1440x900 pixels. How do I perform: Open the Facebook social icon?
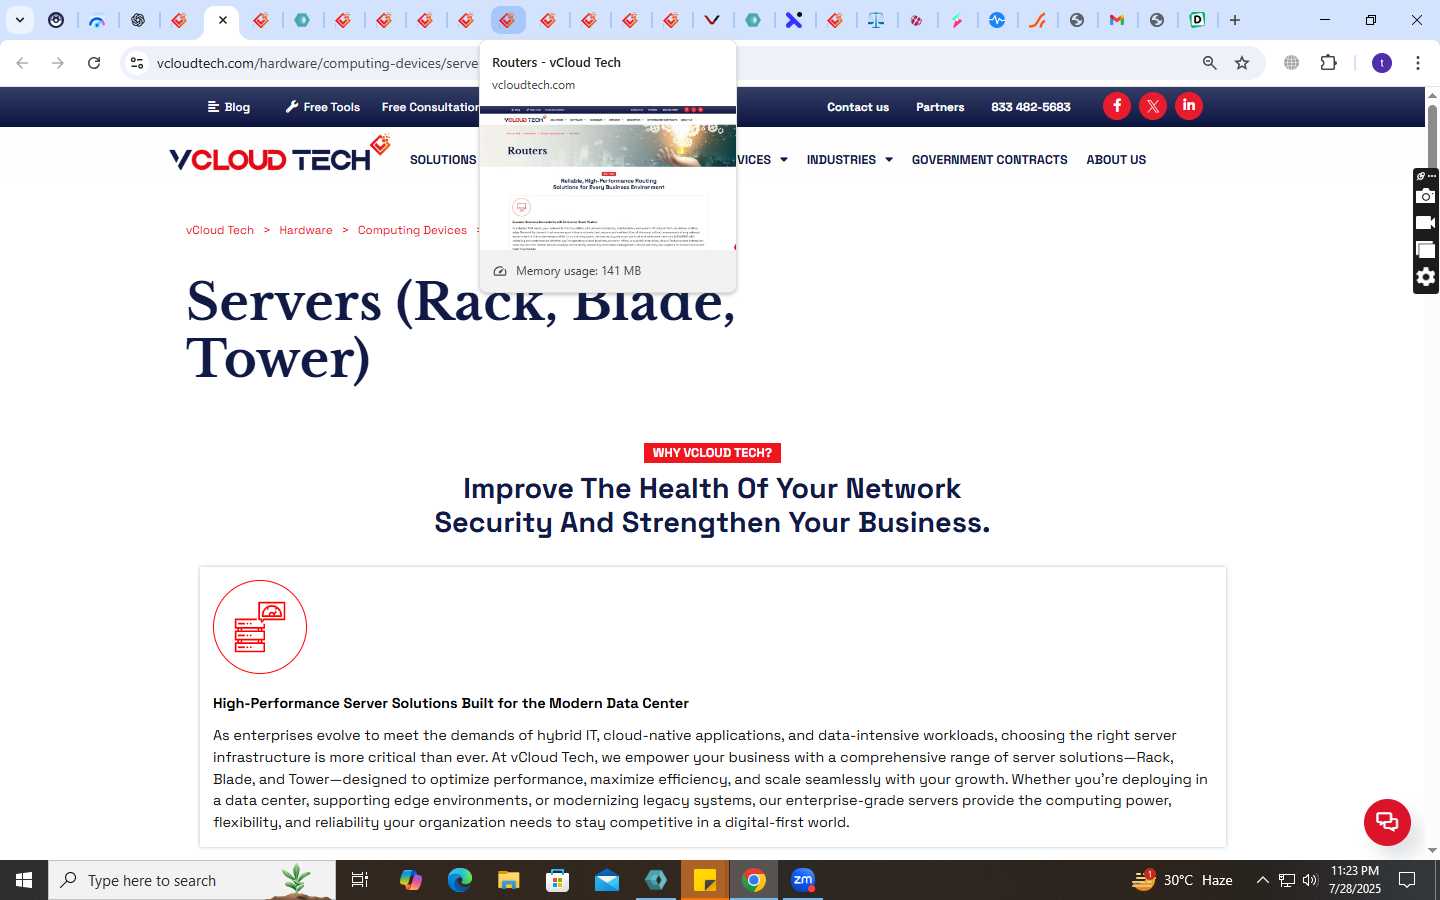click(x=1117, y=106)
